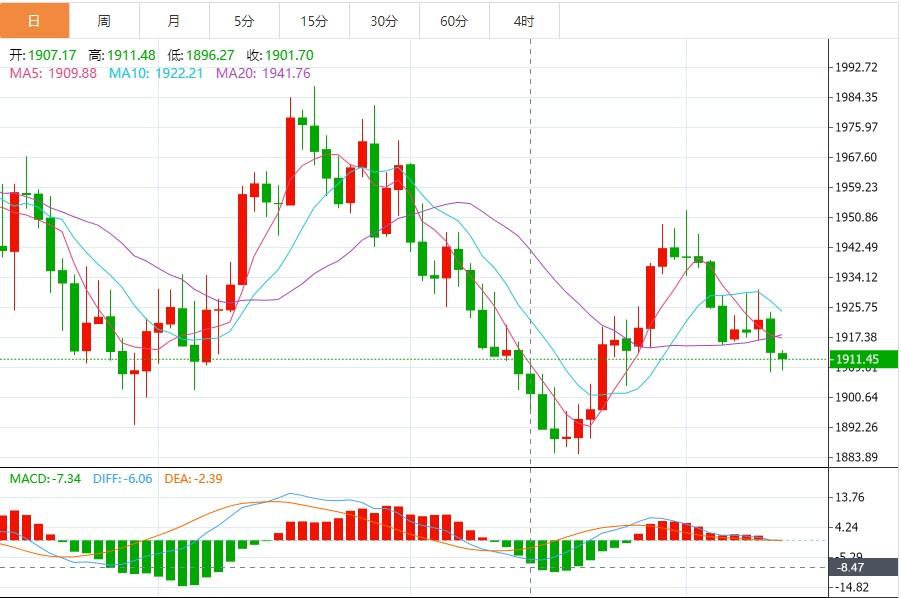The height and width of the screenshot is (598, 901).
Task: Click the 1942.49 price axis label
Action: click(x=856, y=247)
